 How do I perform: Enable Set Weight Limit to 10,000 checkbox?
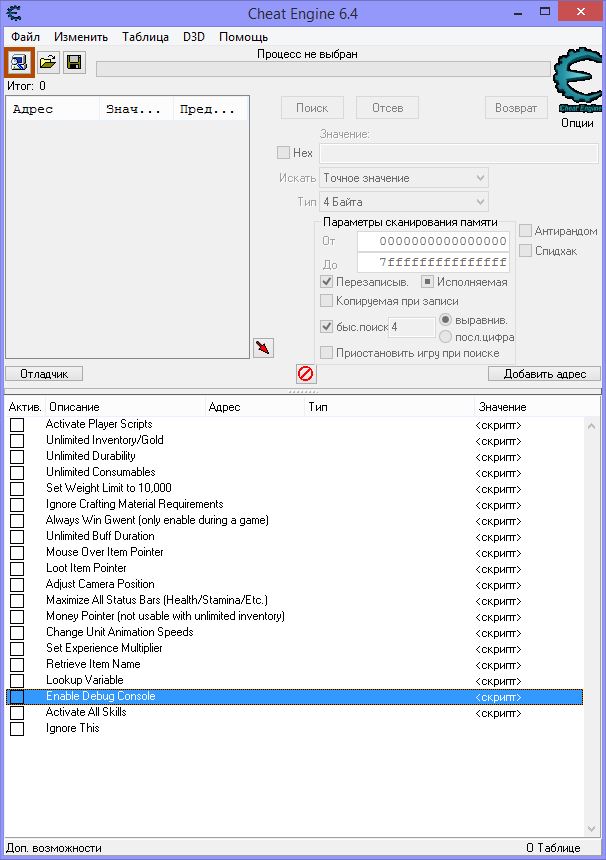[17, 488]
